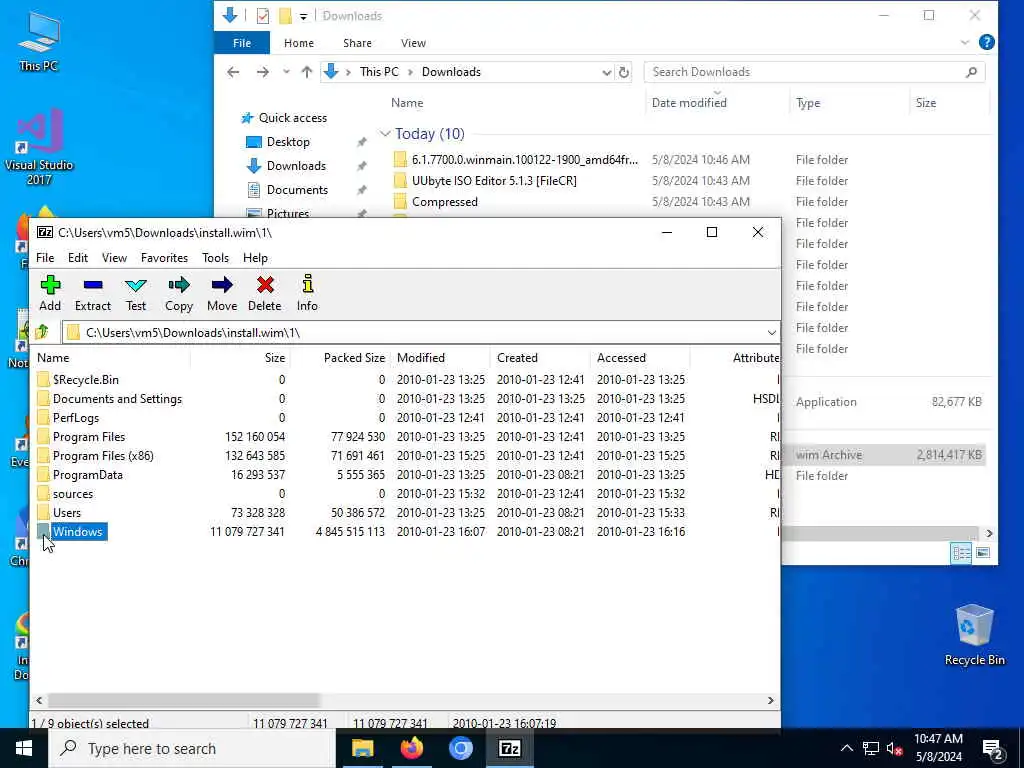Open File Explorer from taskbar
Screen dimensions: 1024x768
tap(362, 748)
